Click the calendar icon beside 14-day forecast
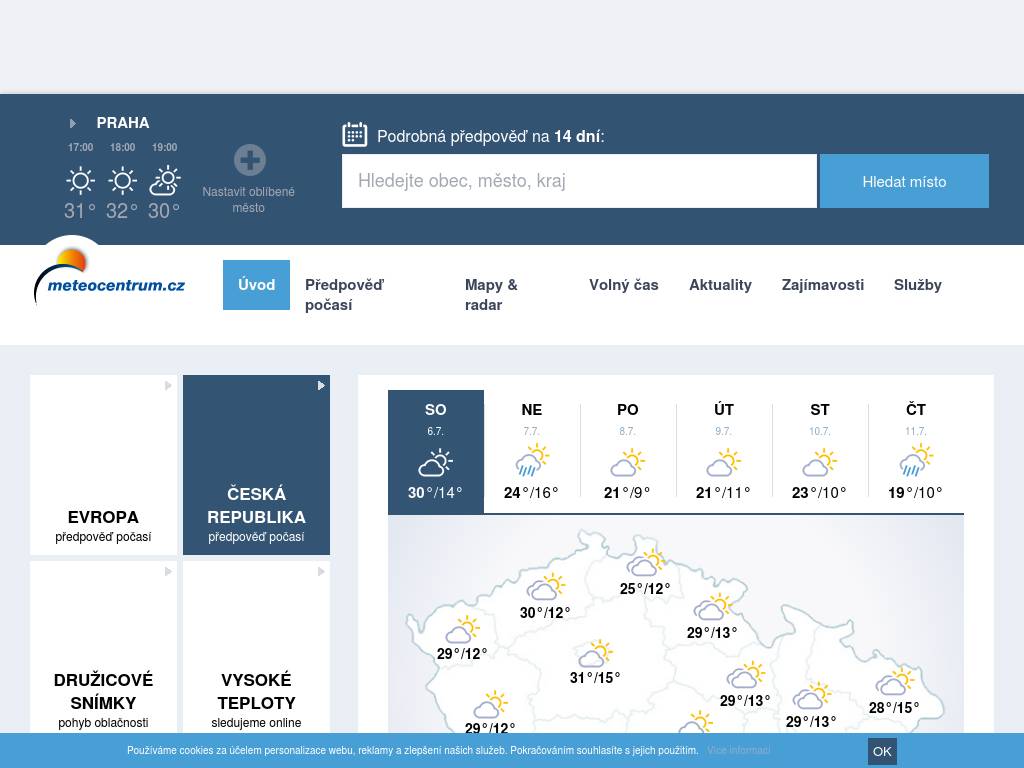This screenshot has height=768, width=1024. pos(355,135)
